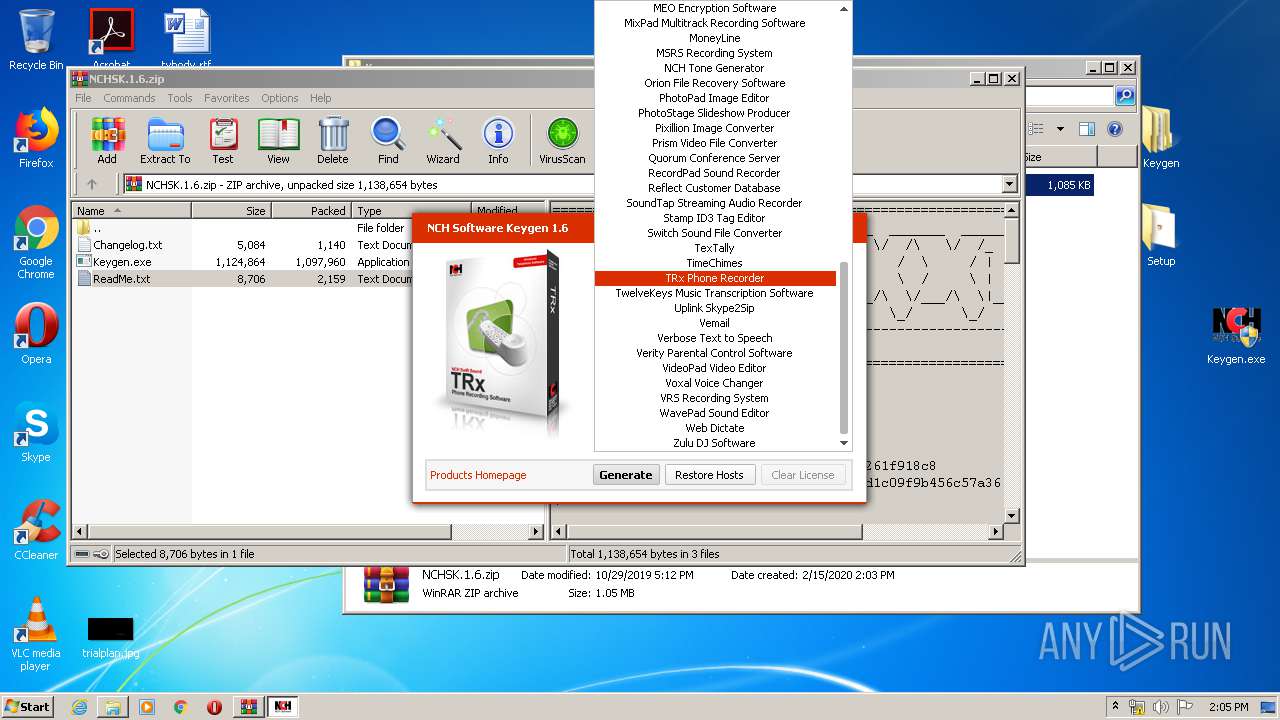The height and width of the screenshot is (720, 1280).
Task: Sort files by the Packed column header
Action: tap(311, 211)
